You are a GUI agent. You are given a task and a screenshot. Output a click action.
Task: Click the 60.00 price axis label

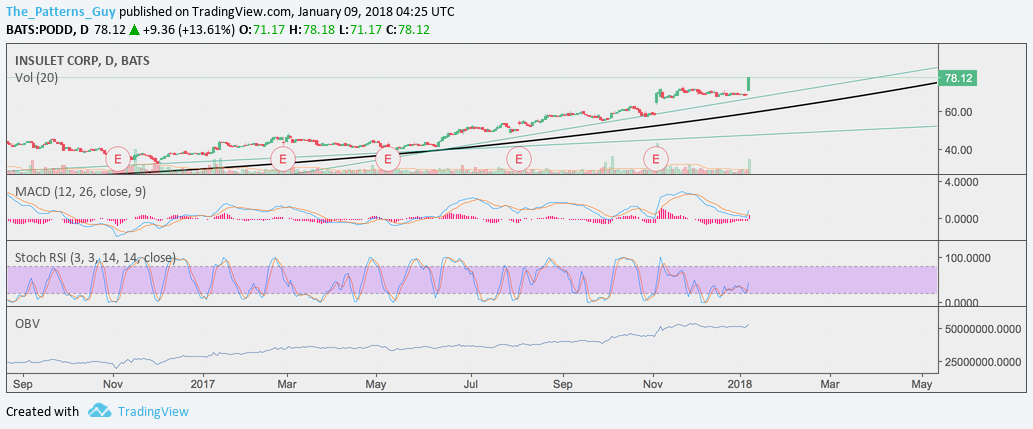tap(958, 112)
